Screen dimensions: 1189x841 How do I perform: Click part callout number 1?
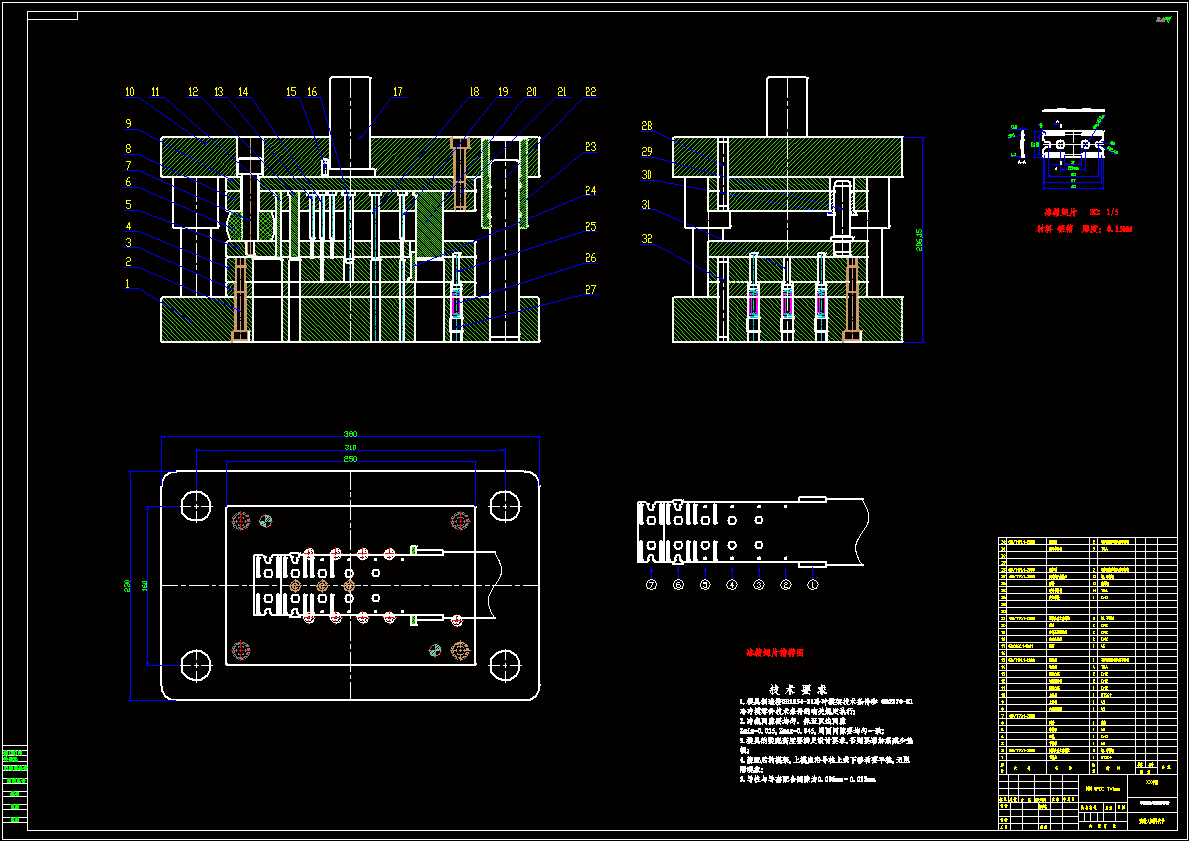[127, 284]
